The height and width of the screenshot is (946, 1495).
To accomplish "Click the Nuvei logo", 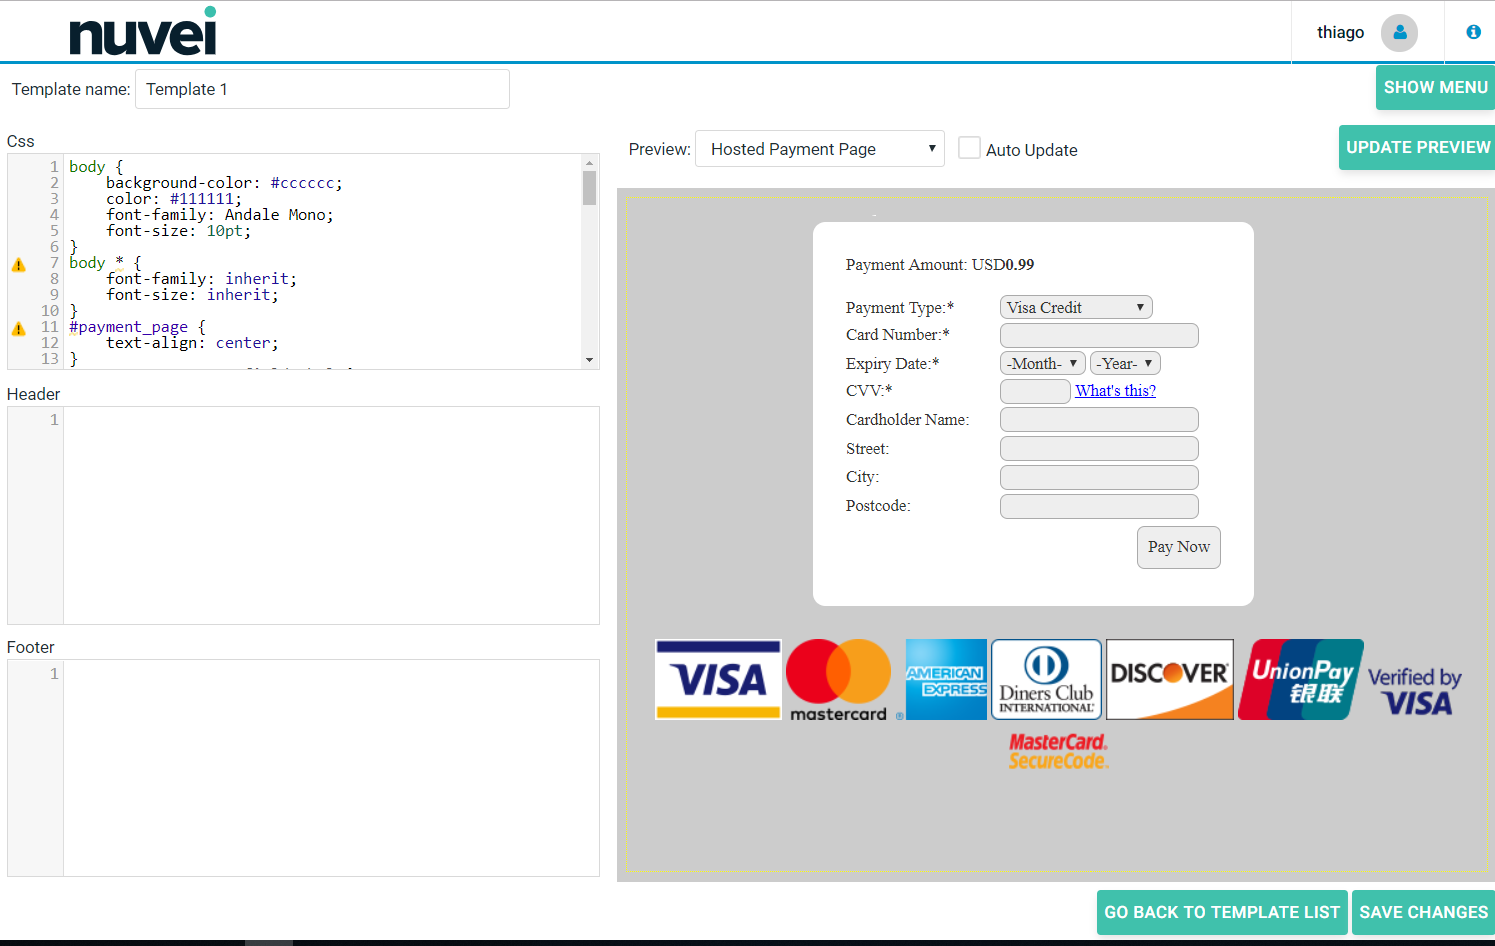I will (143, 32).
